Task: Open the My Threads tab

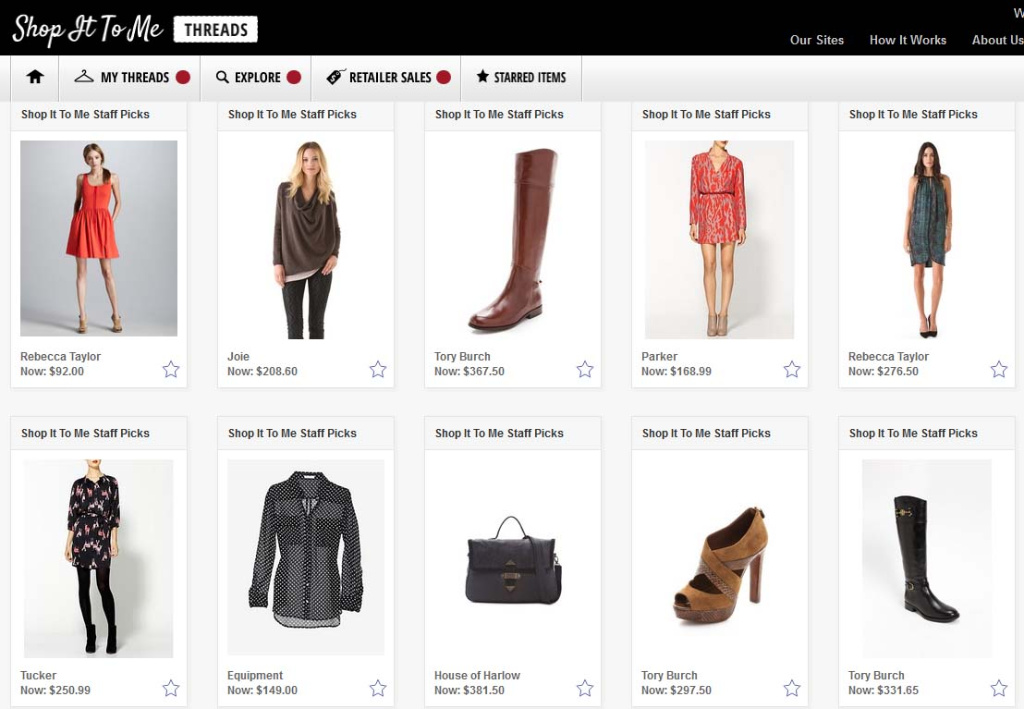Action: click(x=129, y=78)
